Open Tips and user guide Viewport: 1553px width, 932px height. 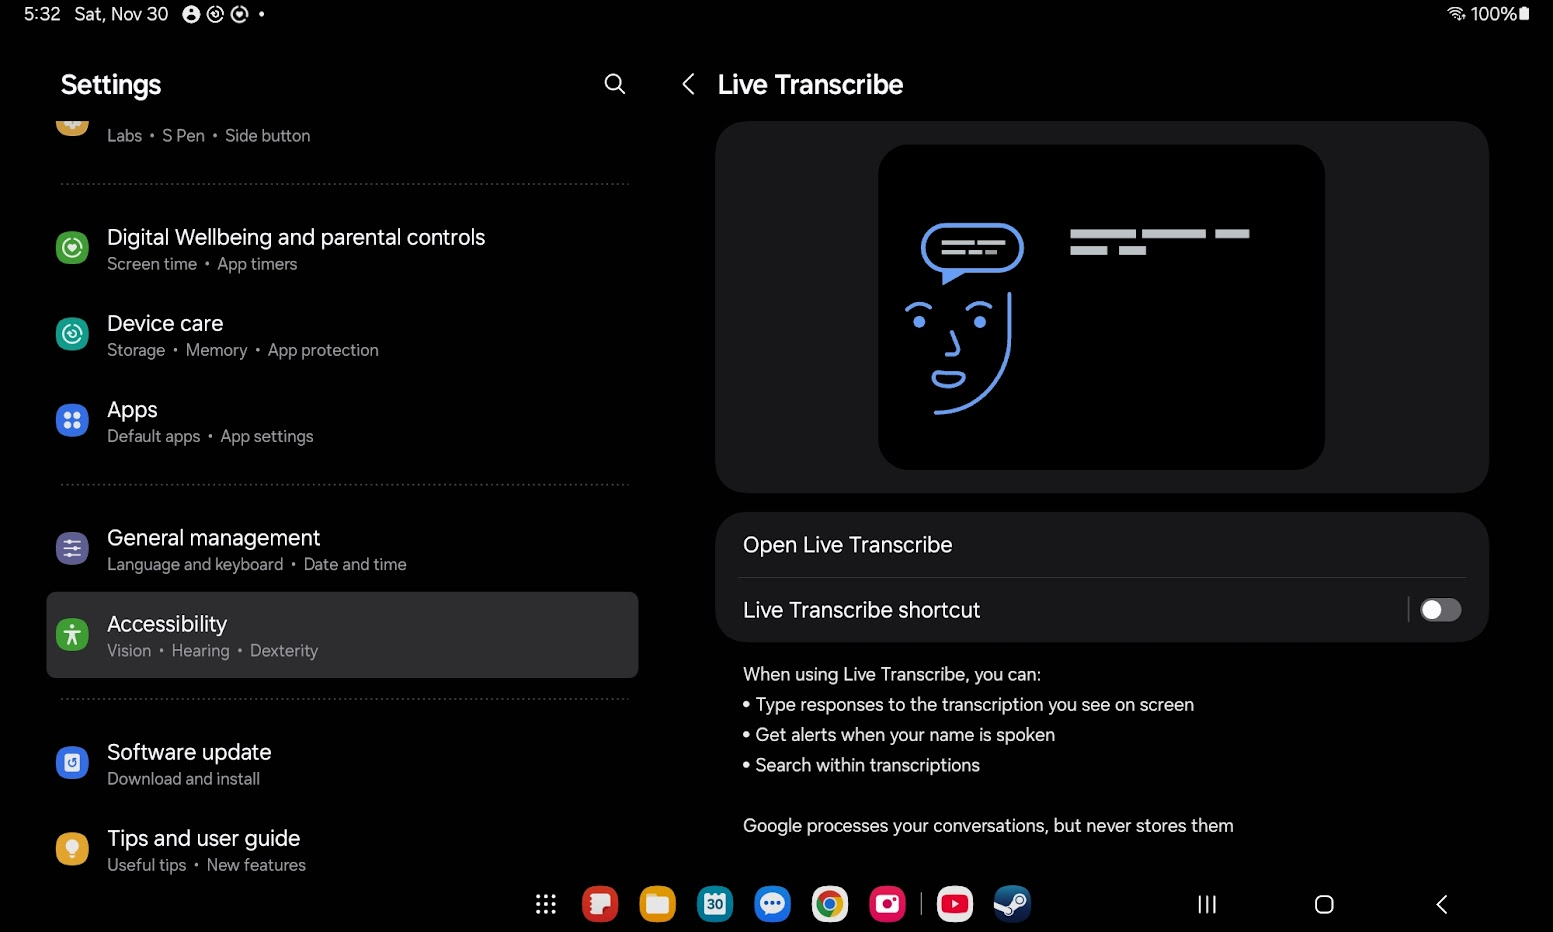tap(342, 850)
